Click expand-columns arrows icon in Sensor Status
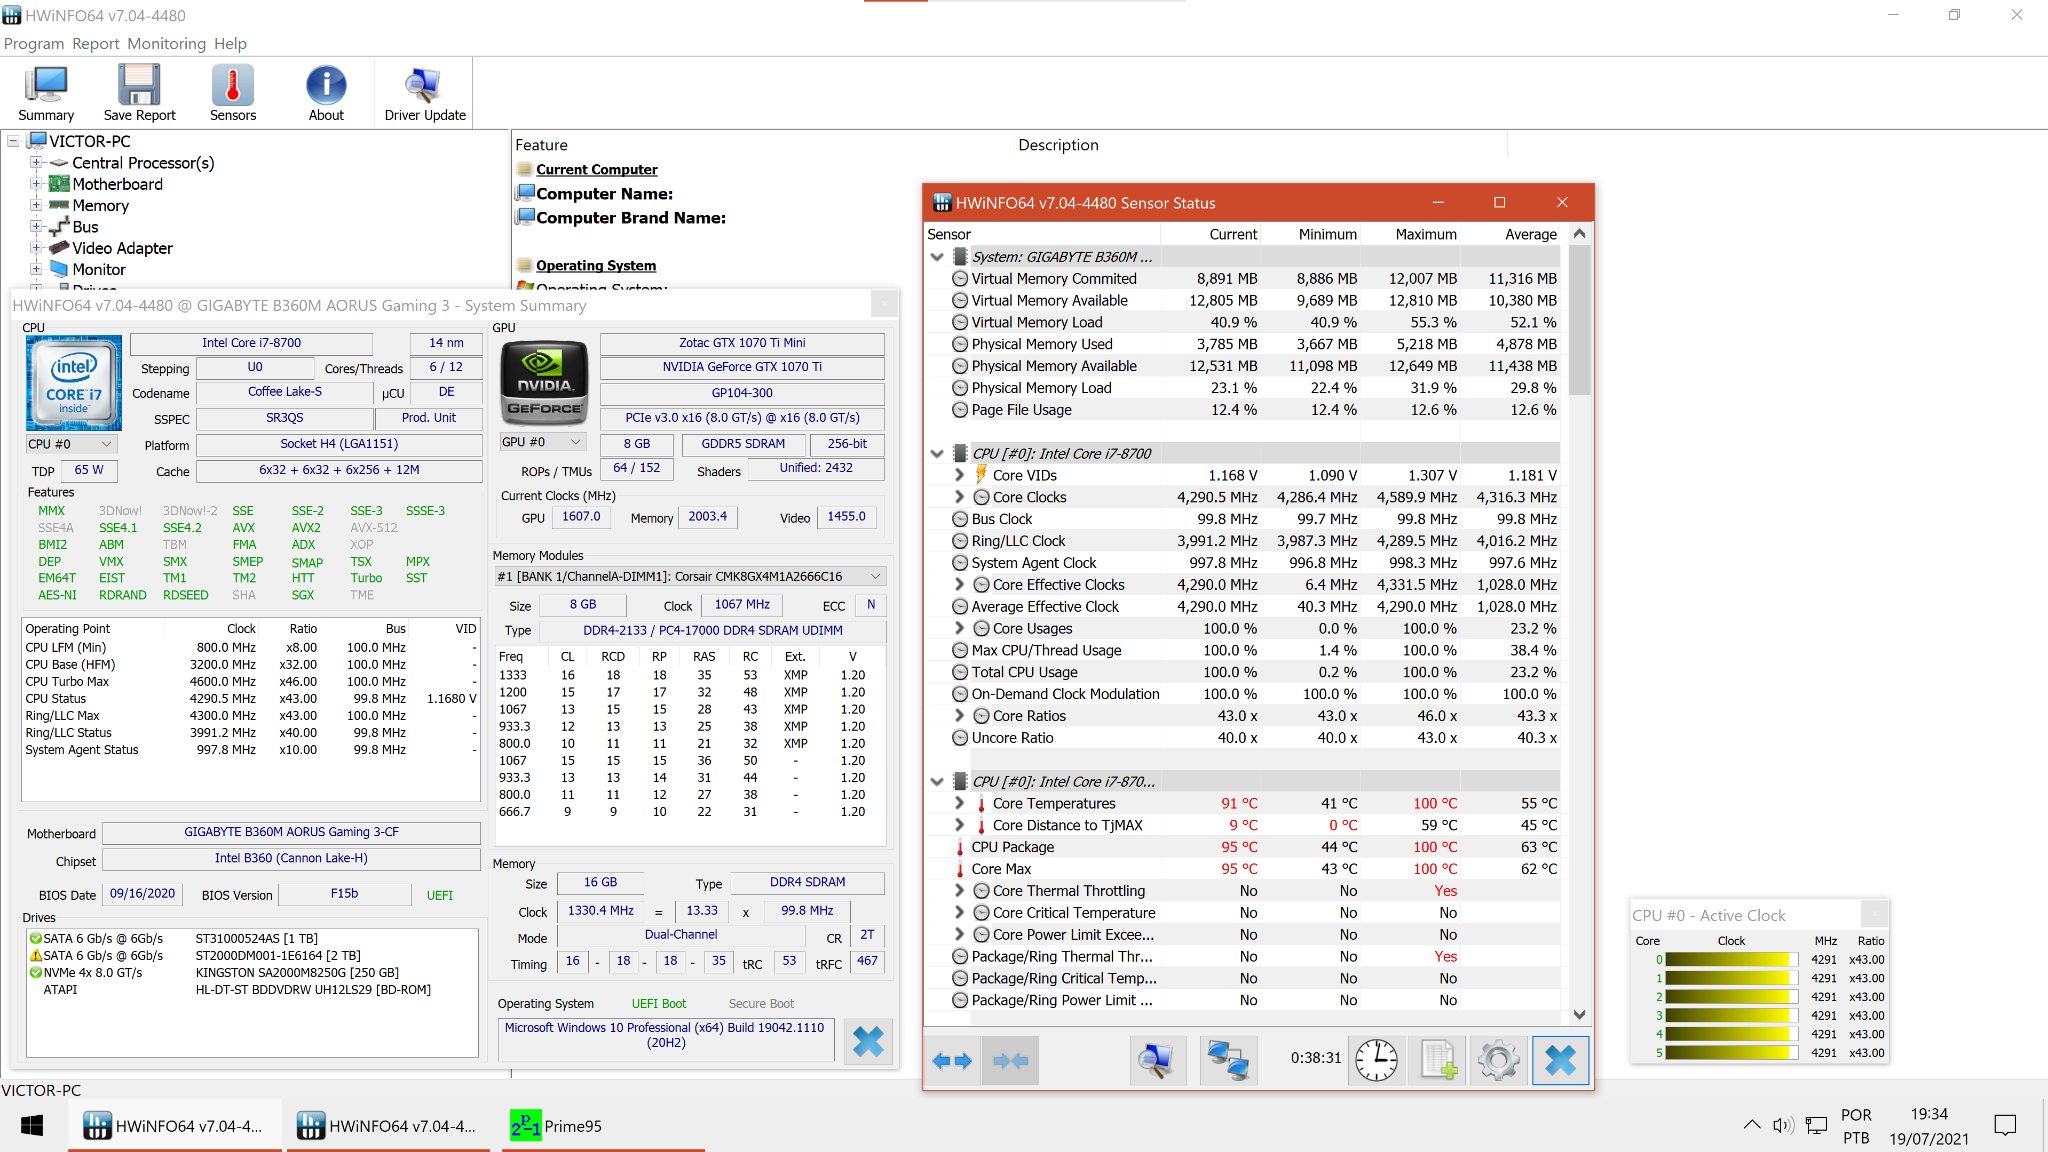The height and width of the screenshot is (1152, 2048). [x=952, y=1060]
